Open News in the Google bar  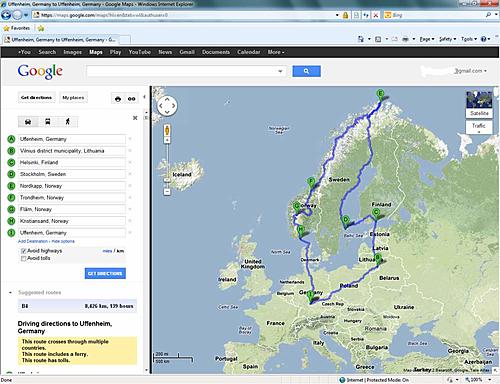165,52
